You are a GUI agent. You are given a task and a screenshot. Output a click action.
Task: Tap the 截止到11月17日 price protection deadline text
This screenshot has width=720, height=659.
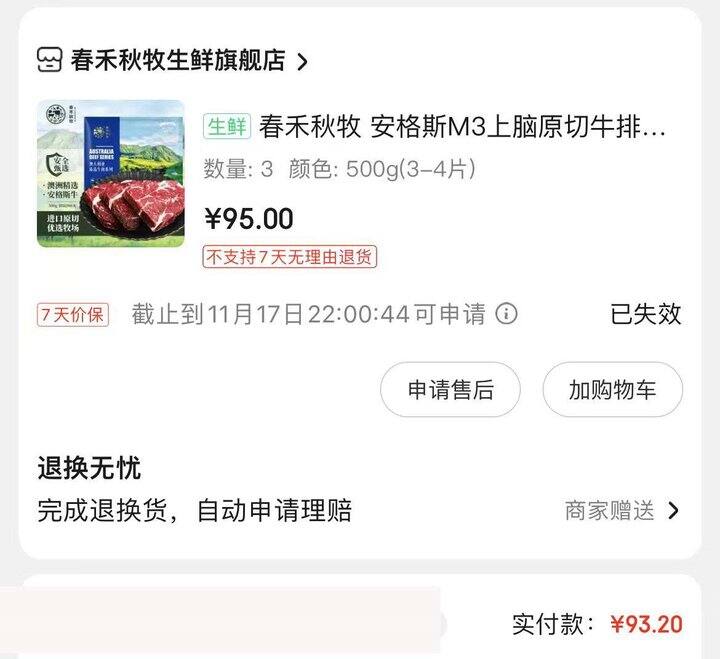308,314
